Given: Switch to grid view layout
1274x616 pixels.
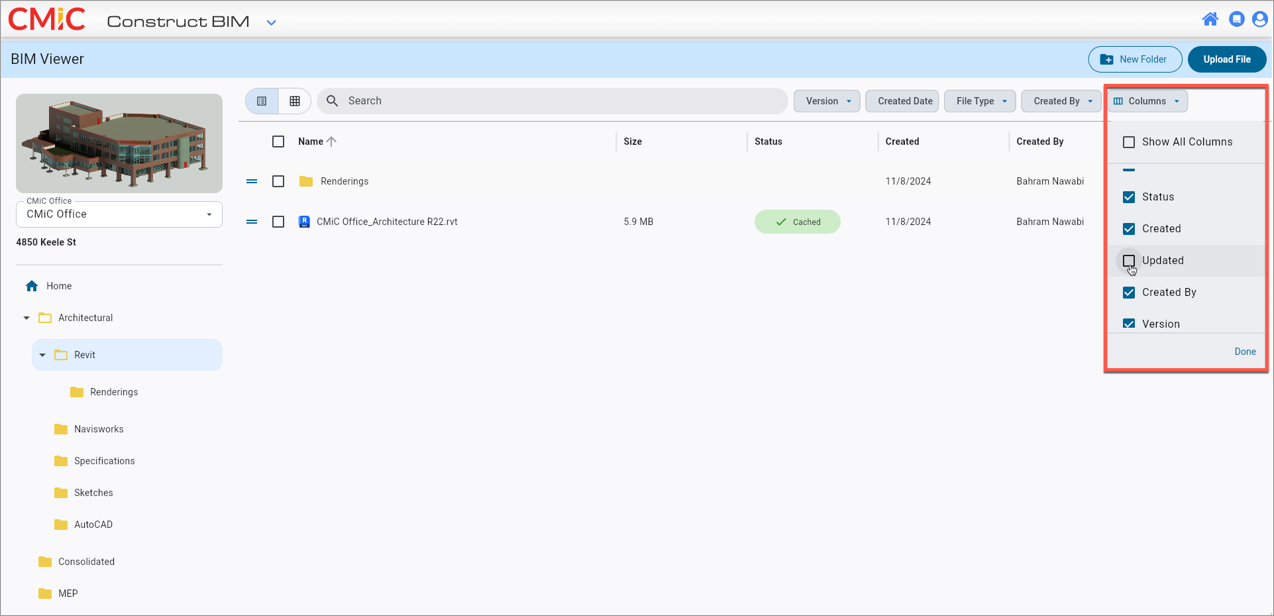Looking at the screenshot, I should tap(295, 101).
